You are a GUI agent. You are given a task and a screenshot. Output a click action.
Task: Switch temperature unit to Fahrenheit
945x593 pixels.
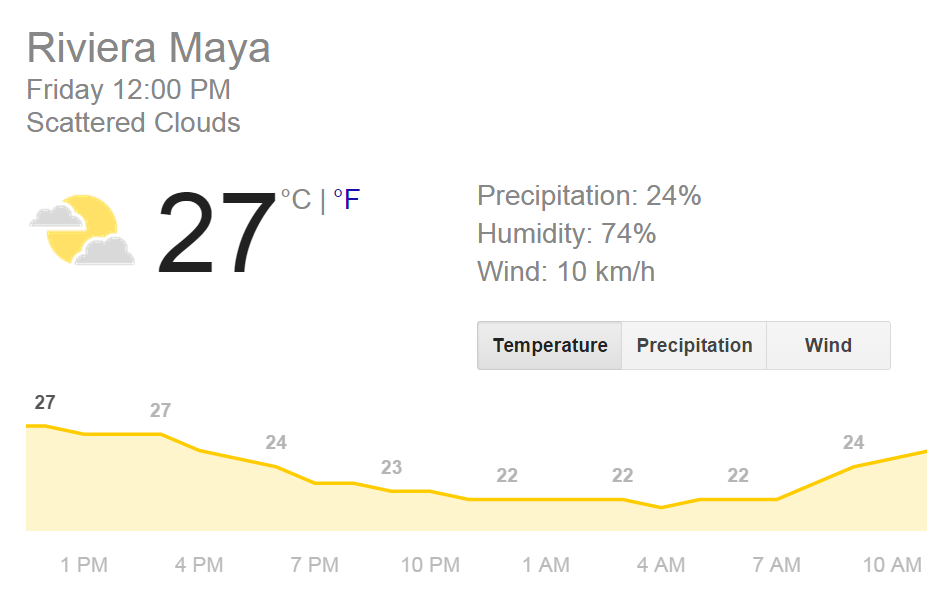(x=346, y=200)
